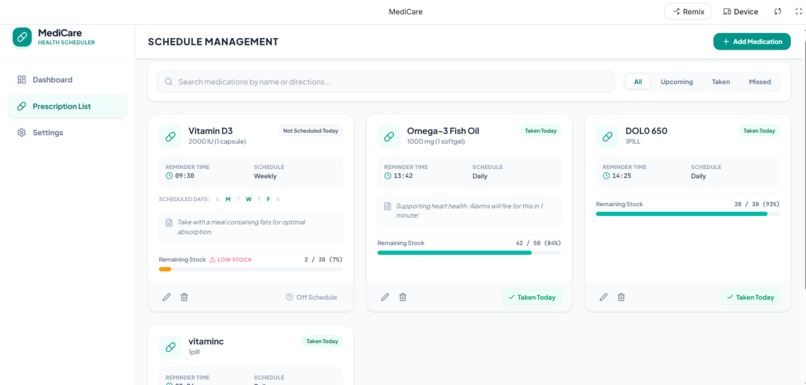806x385 pixels.
Task: Click Omega-3 remaining stock progress bar
Action: (469, 252)
